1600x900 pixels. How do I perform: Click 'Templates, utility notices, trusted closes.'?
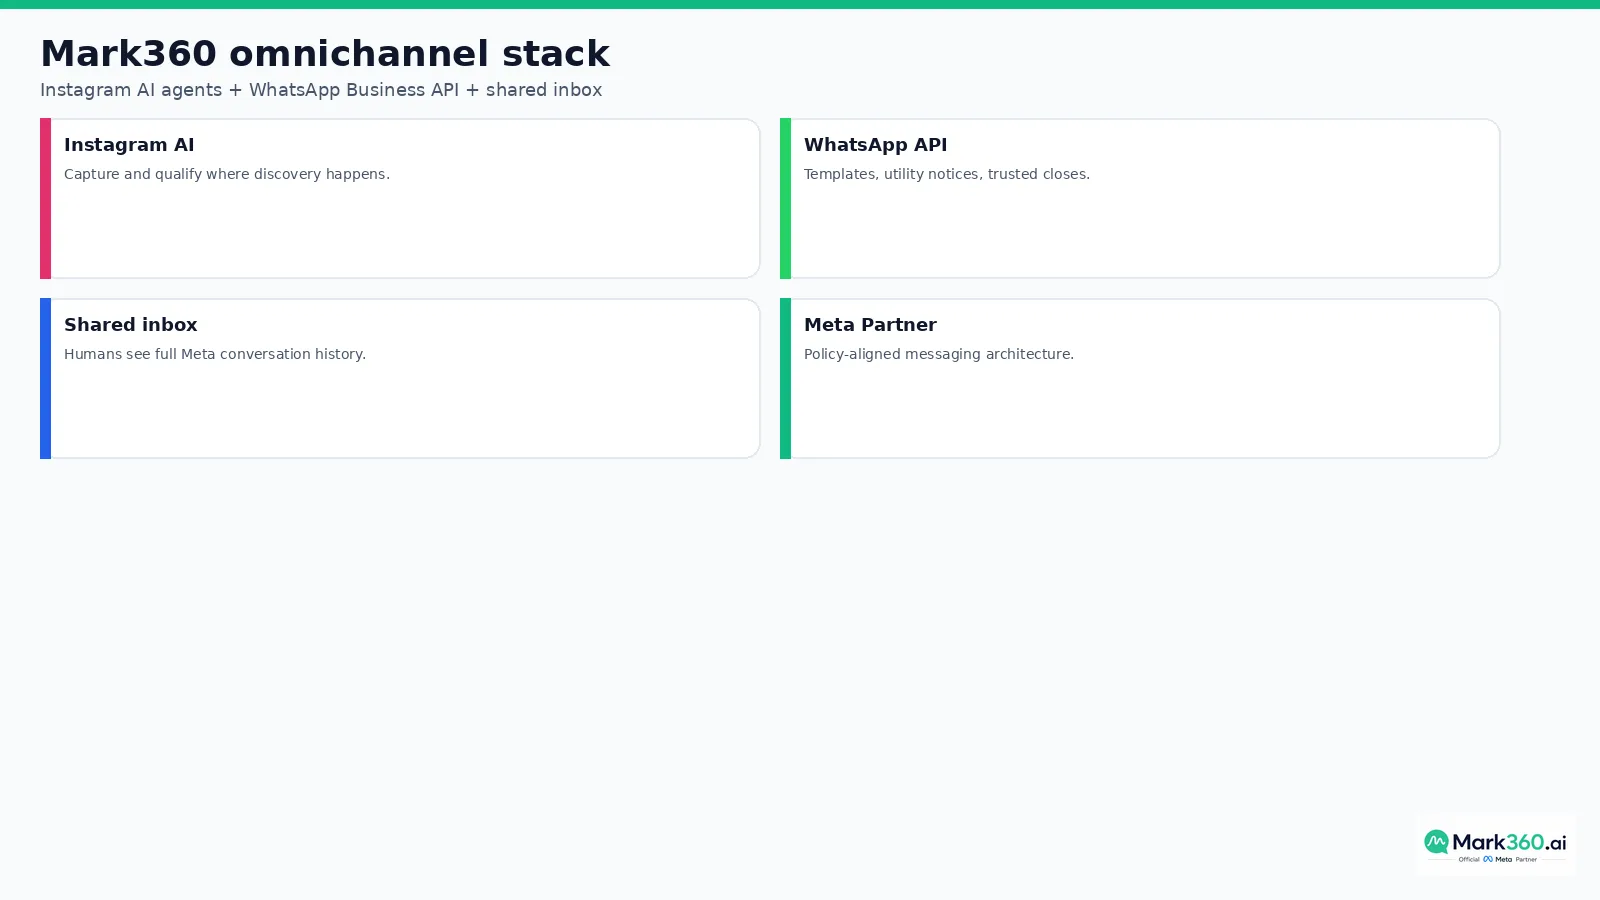947,174
